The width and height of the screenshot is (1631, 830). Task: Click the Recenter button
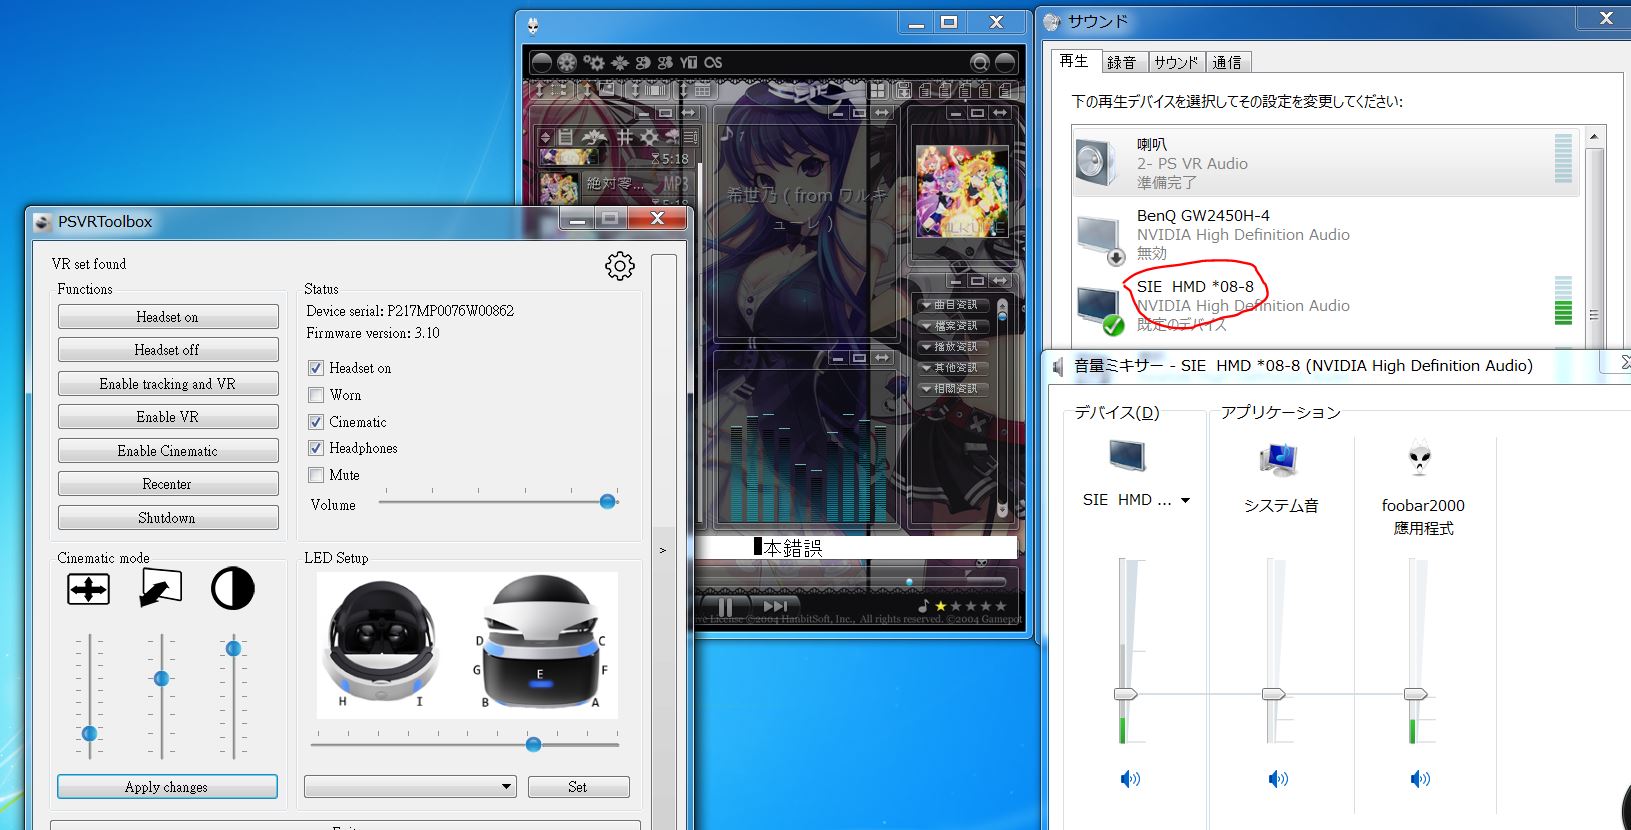click(168, 484)
